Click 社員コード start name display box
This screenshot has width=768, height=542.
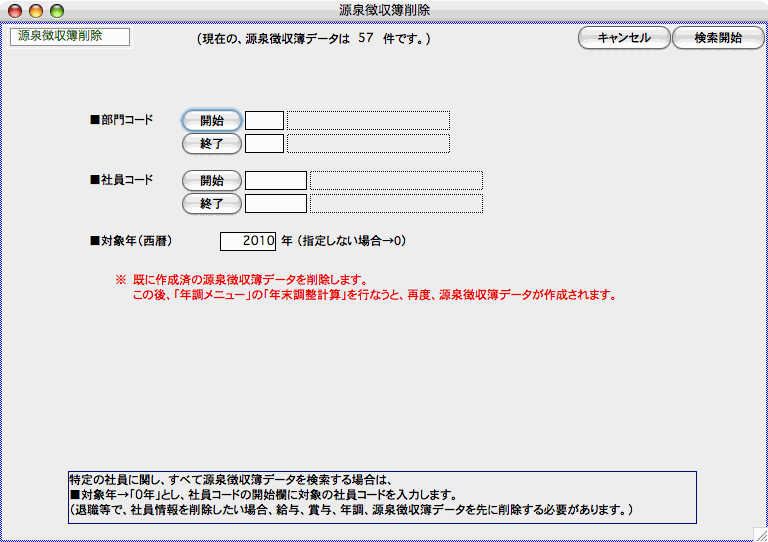(x=396, y=181)
